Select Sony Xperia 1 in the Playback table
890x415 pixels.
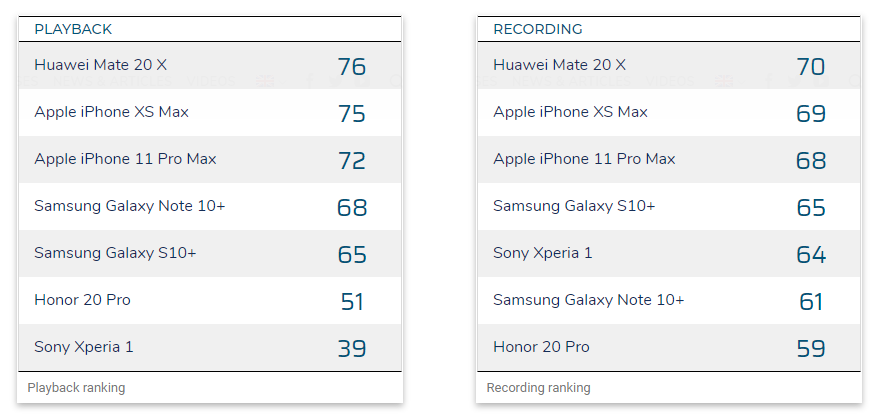83,347
